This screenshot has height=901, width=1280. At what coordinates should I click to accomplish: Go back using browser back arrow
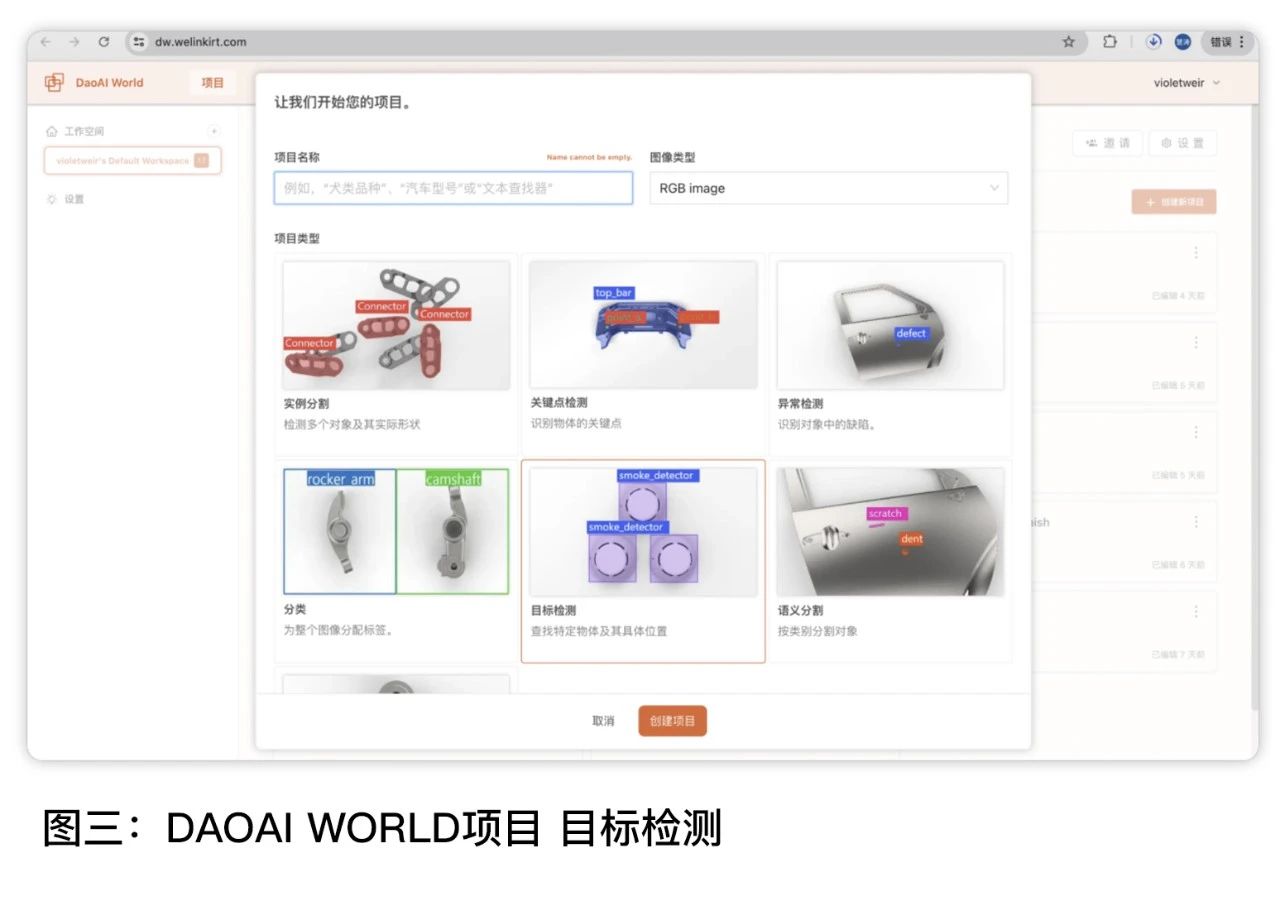click(46, 42)
